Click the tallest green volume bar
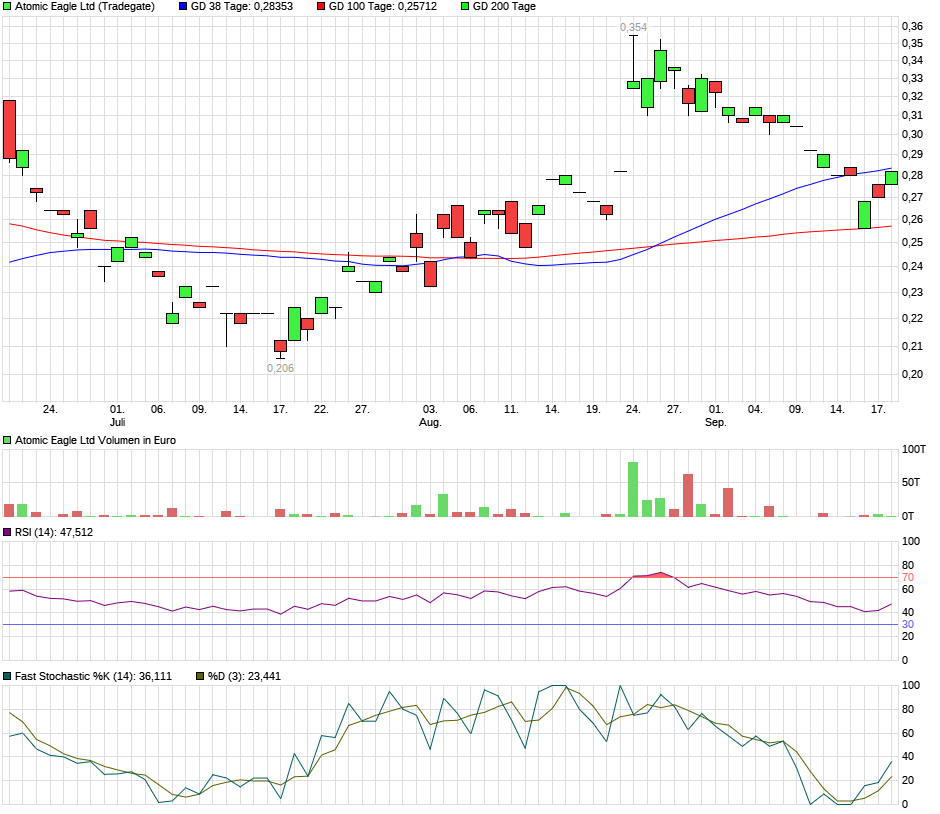Image resolution: width=940 pixels, height=814 pixels. (x=633, y=489)
